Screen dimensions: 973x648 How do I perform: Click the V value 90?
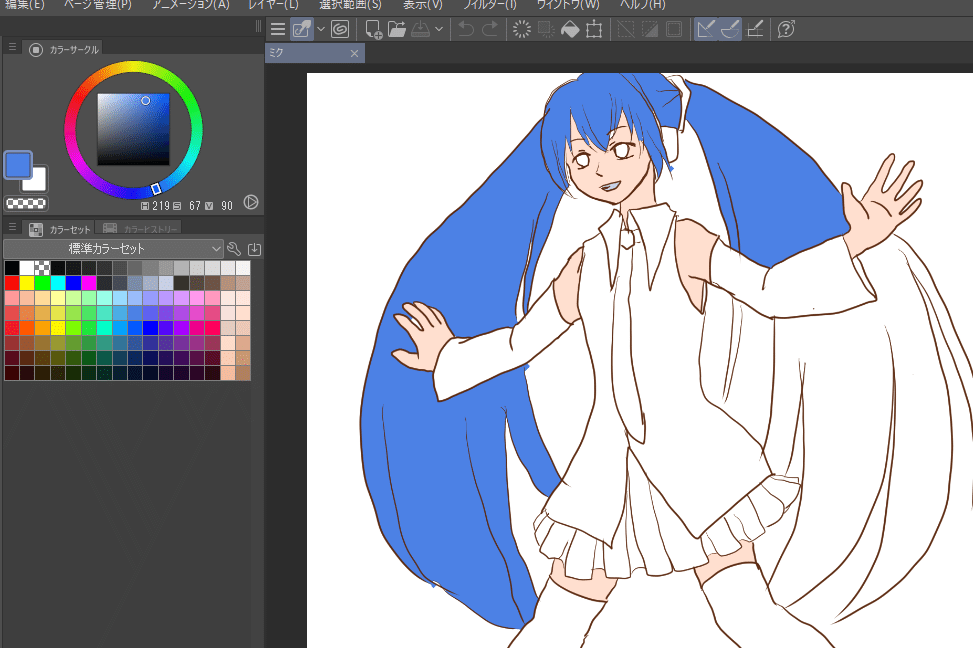pos(226,205)
